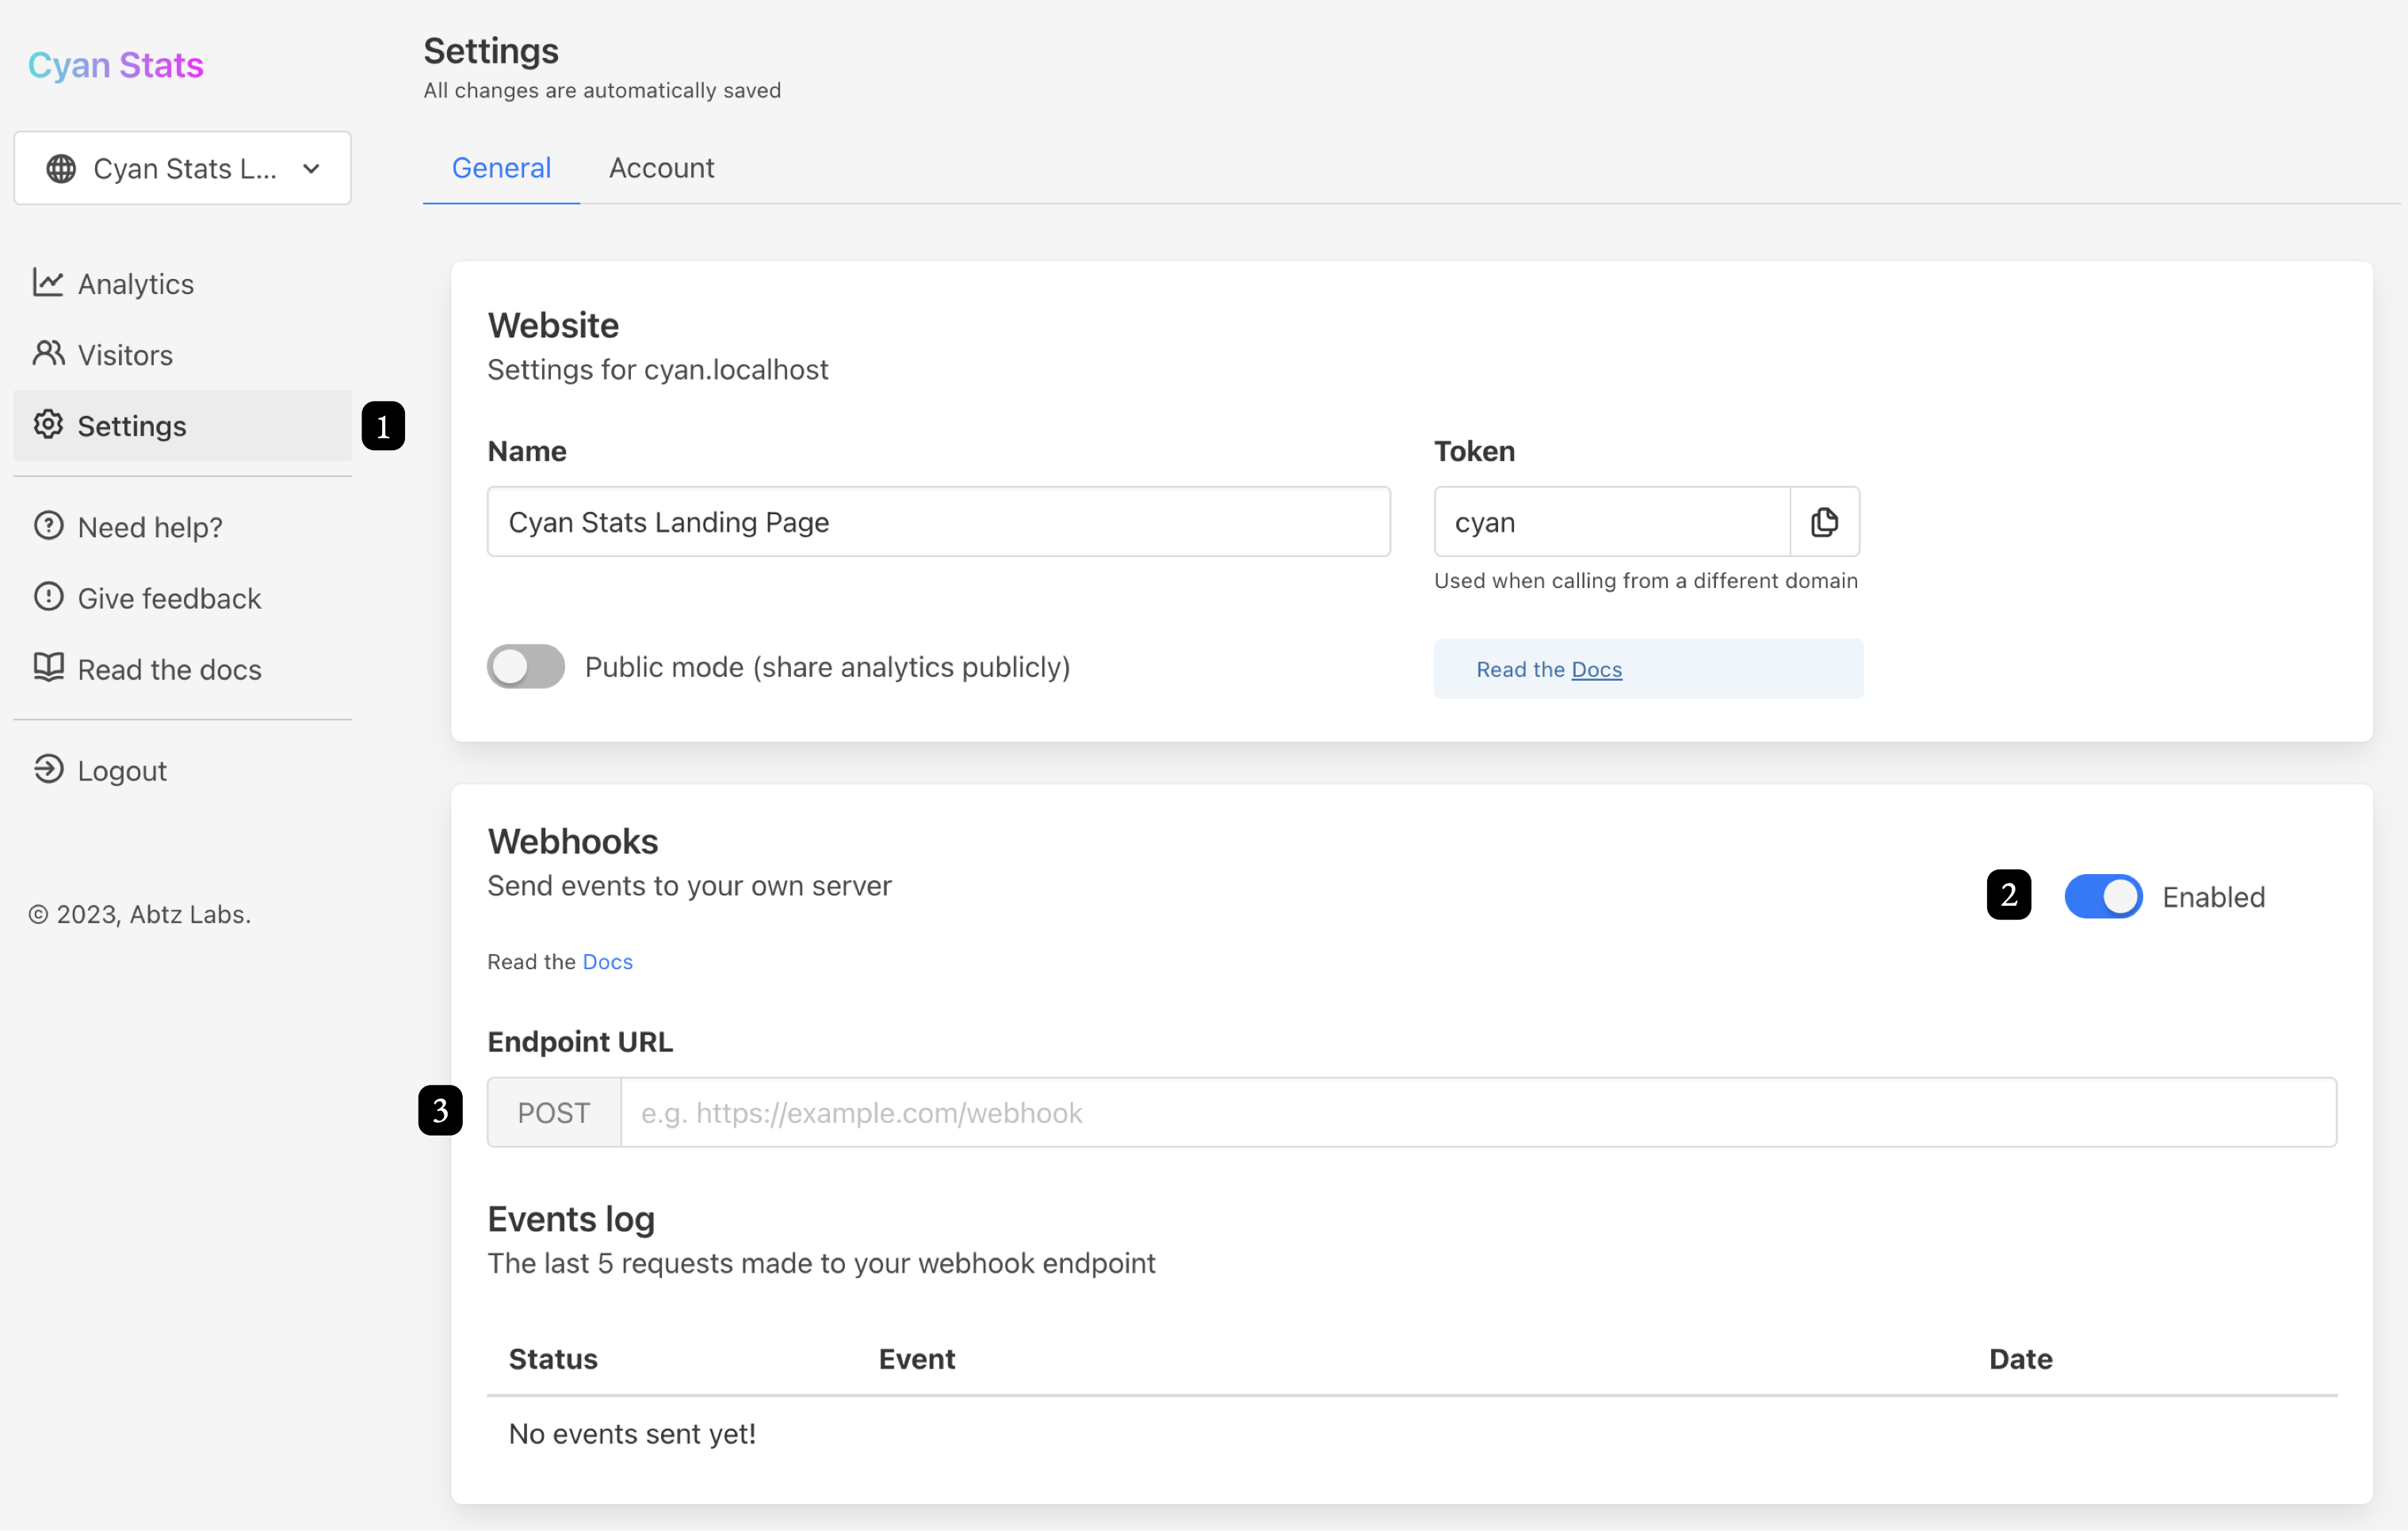Viewport: 2408px width, 1531px height.
Task: Open the website switcher chevron
Action: point(311,168)
